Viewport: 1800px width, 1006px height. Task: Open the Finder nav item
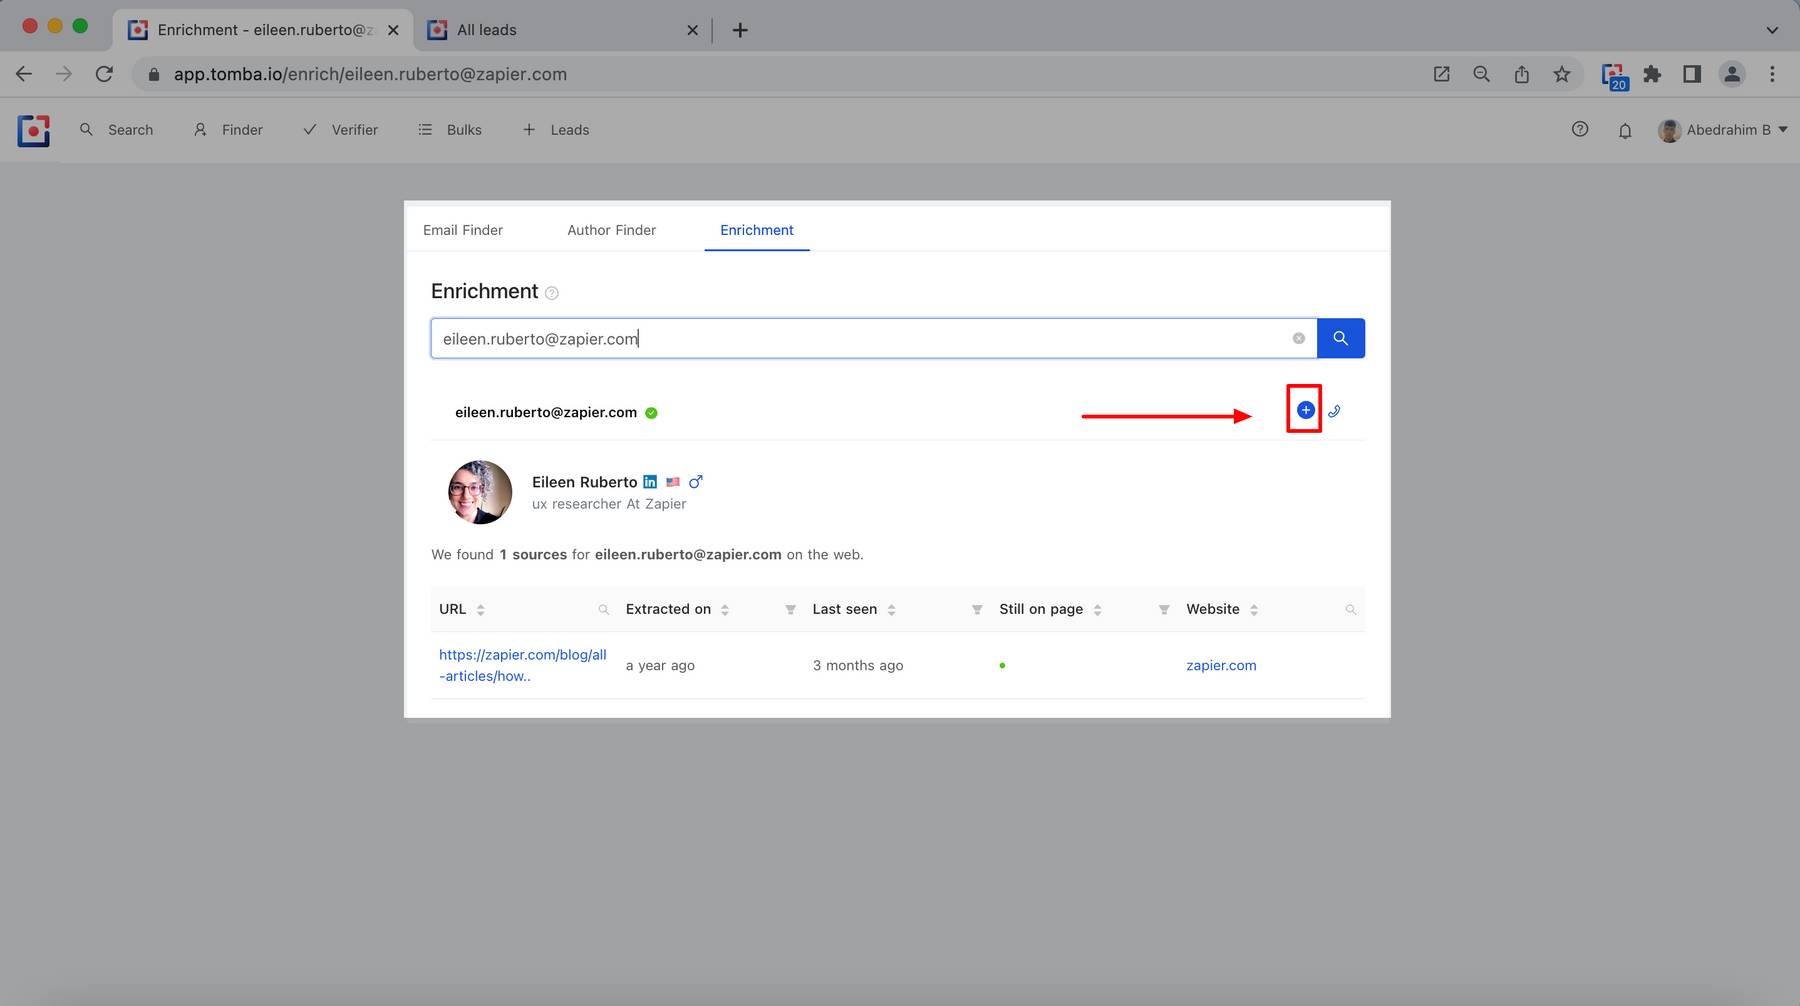coord(228,130)
